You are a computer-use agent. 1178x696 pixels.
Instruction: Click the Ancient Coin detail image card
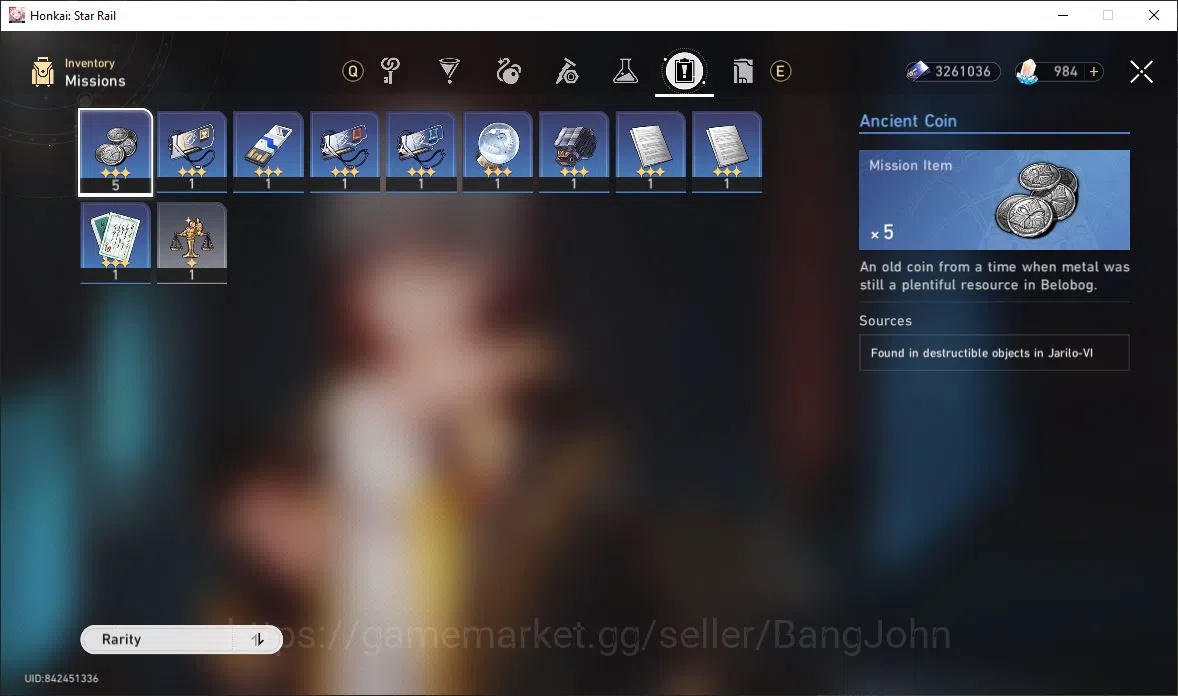994,200
